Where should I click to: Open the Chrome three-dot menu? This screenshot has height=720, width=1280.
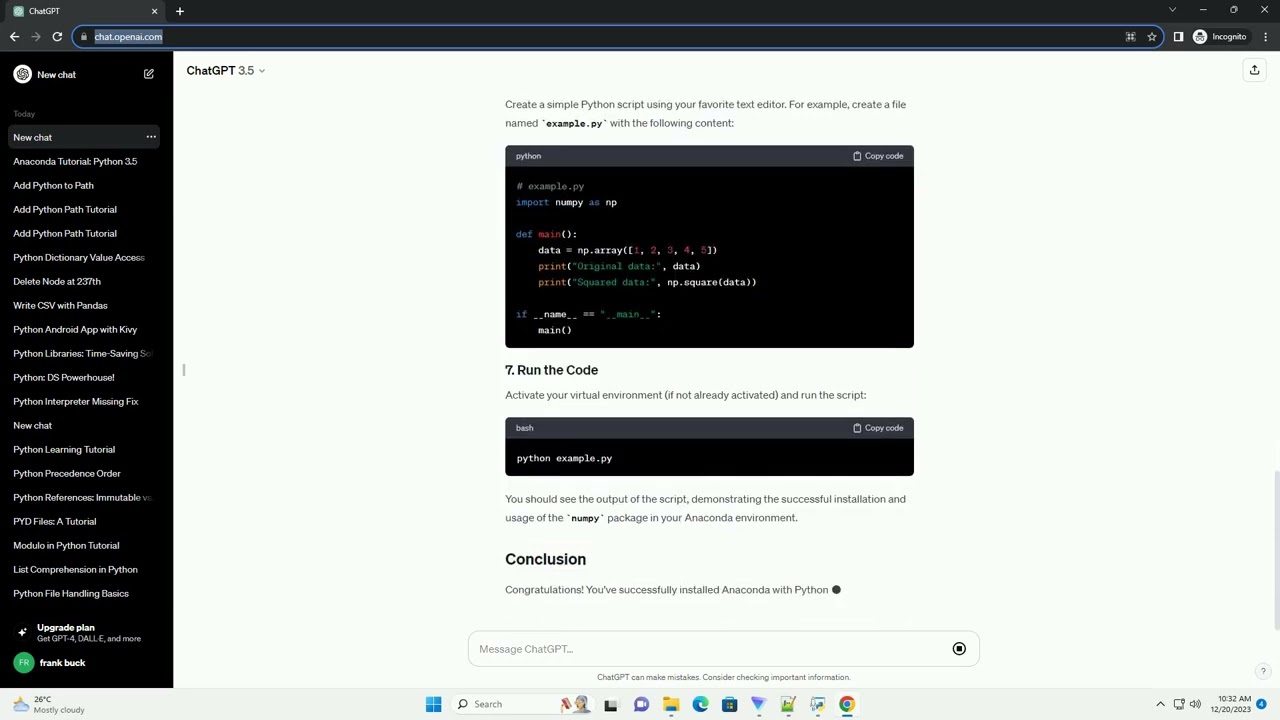click(1266, 37)
